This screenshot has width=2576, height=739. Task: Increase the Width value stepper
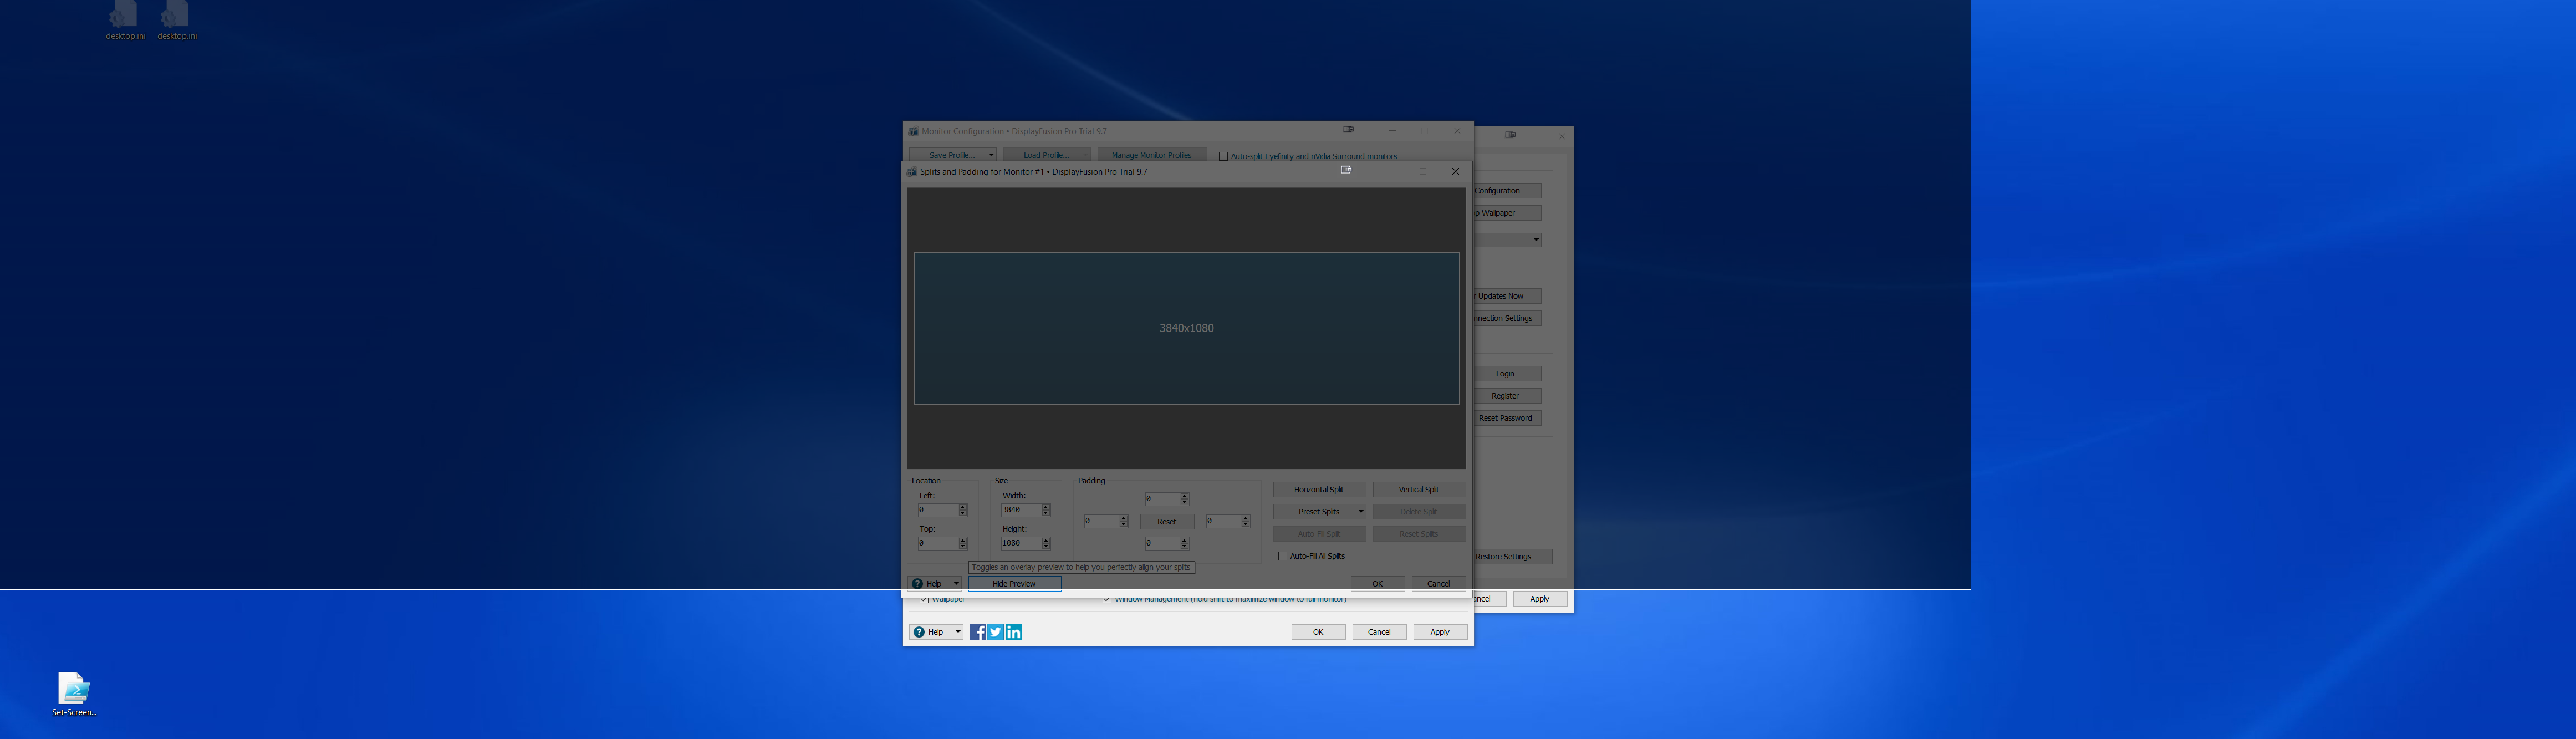1046,507
